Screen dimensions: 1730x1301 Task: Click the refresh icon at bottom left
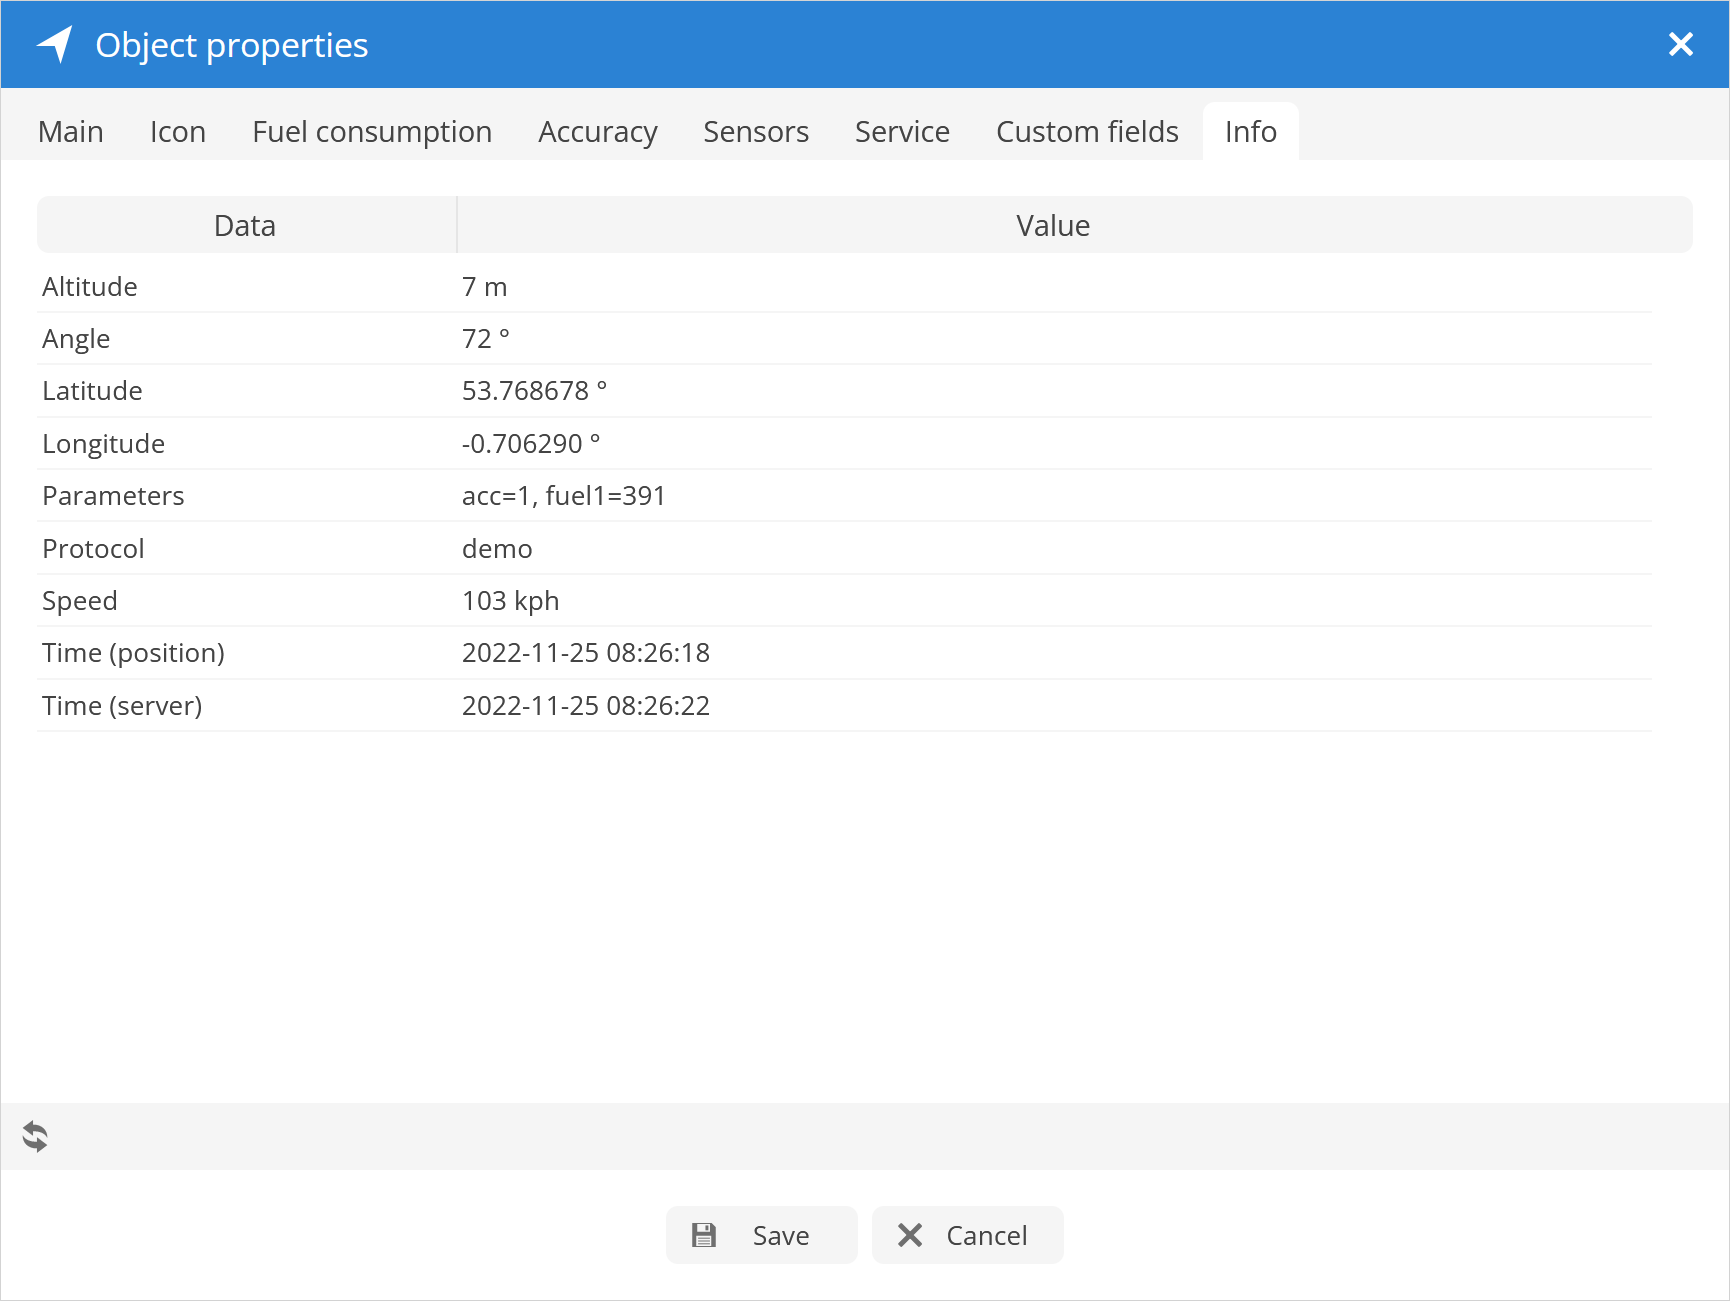click(x=35, y=1136)
